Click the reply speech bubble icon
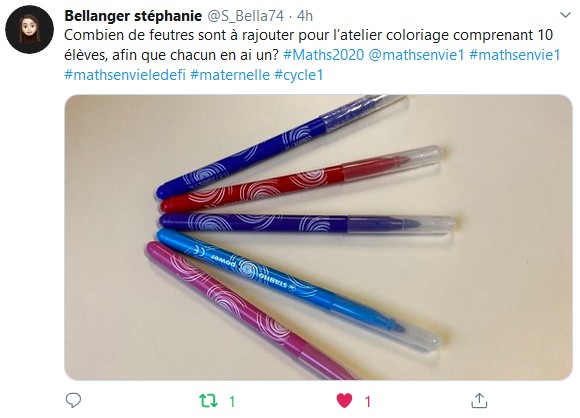 [x=73, y=400]
